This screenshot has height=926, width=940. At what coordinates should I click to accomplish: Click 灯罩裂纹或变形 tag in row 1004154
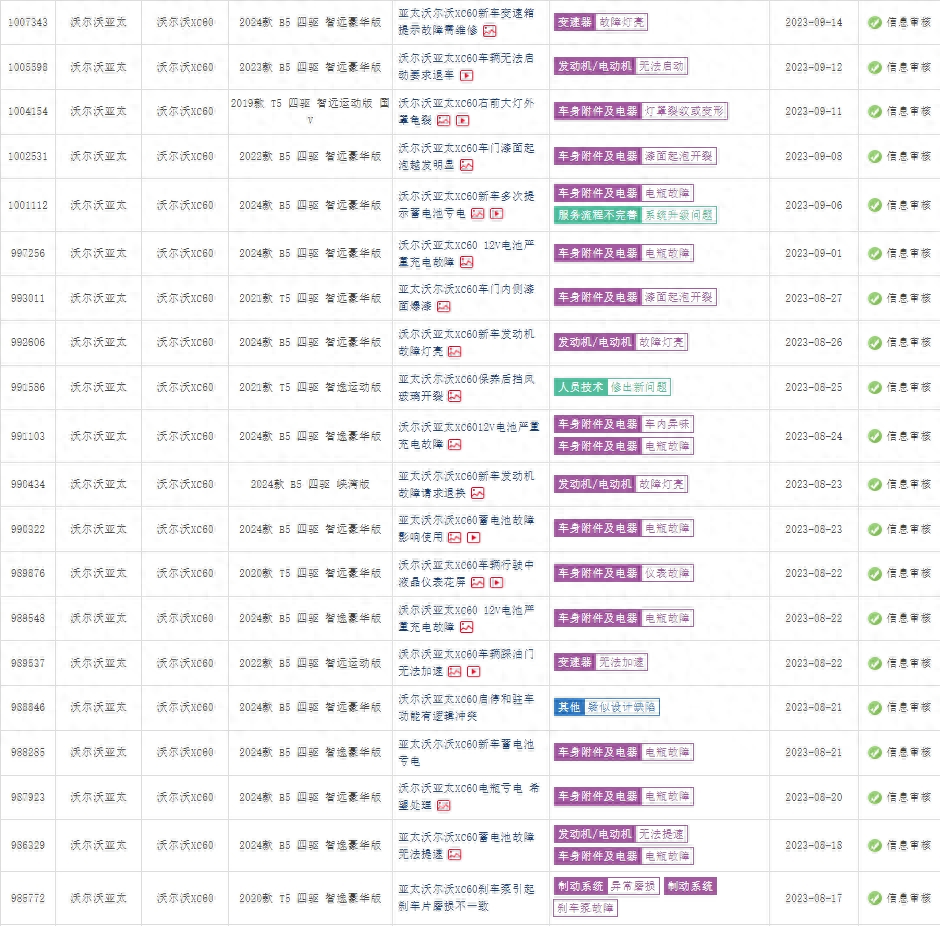[684, 111]
